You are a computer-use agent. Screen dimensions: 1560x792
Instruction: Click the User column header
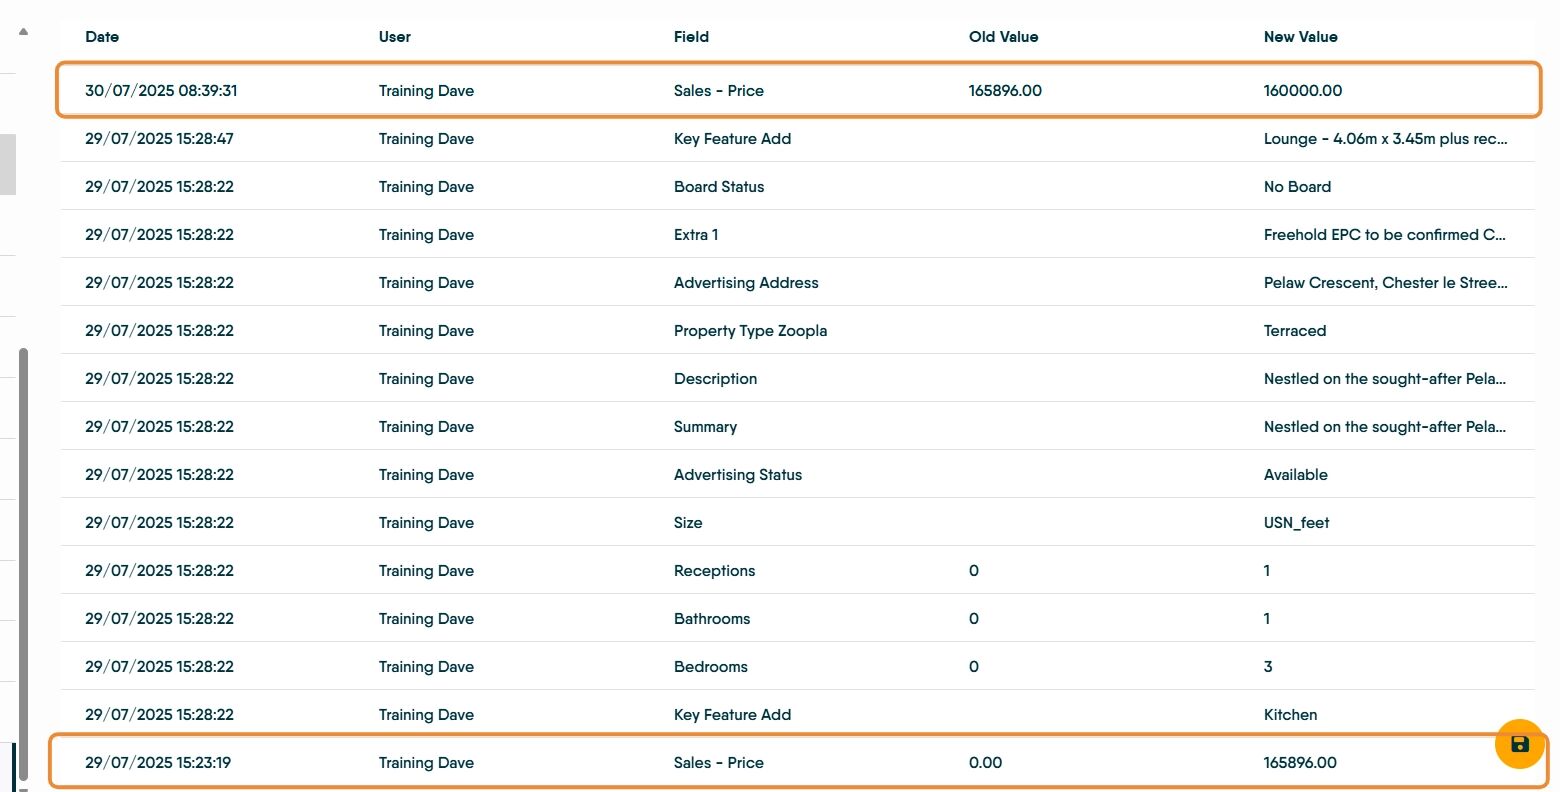(x=395, y=37)
